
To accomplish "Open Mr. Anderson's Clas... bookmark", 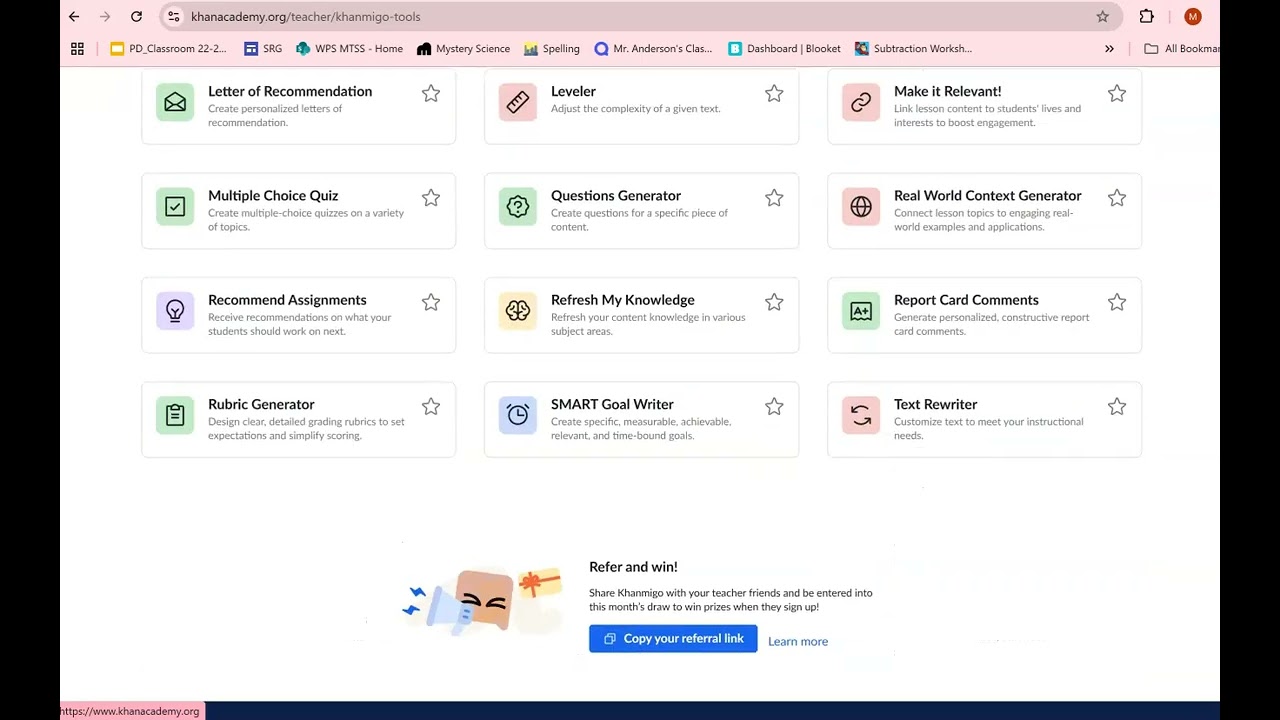I will [653, 48].
